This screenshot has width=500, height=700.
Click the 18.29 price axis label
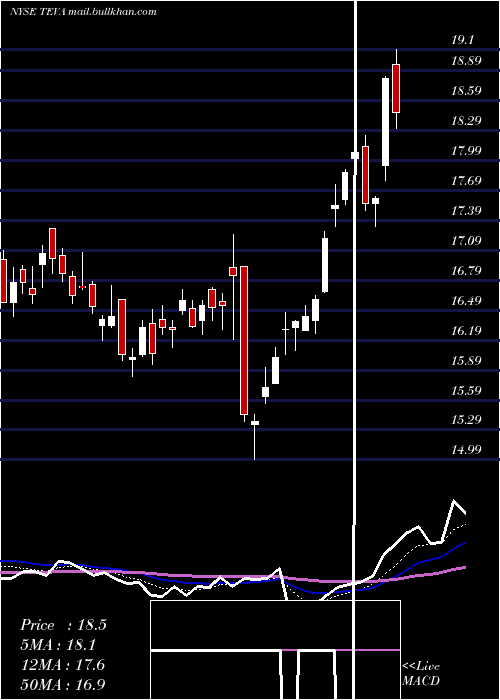pos(466,121)
